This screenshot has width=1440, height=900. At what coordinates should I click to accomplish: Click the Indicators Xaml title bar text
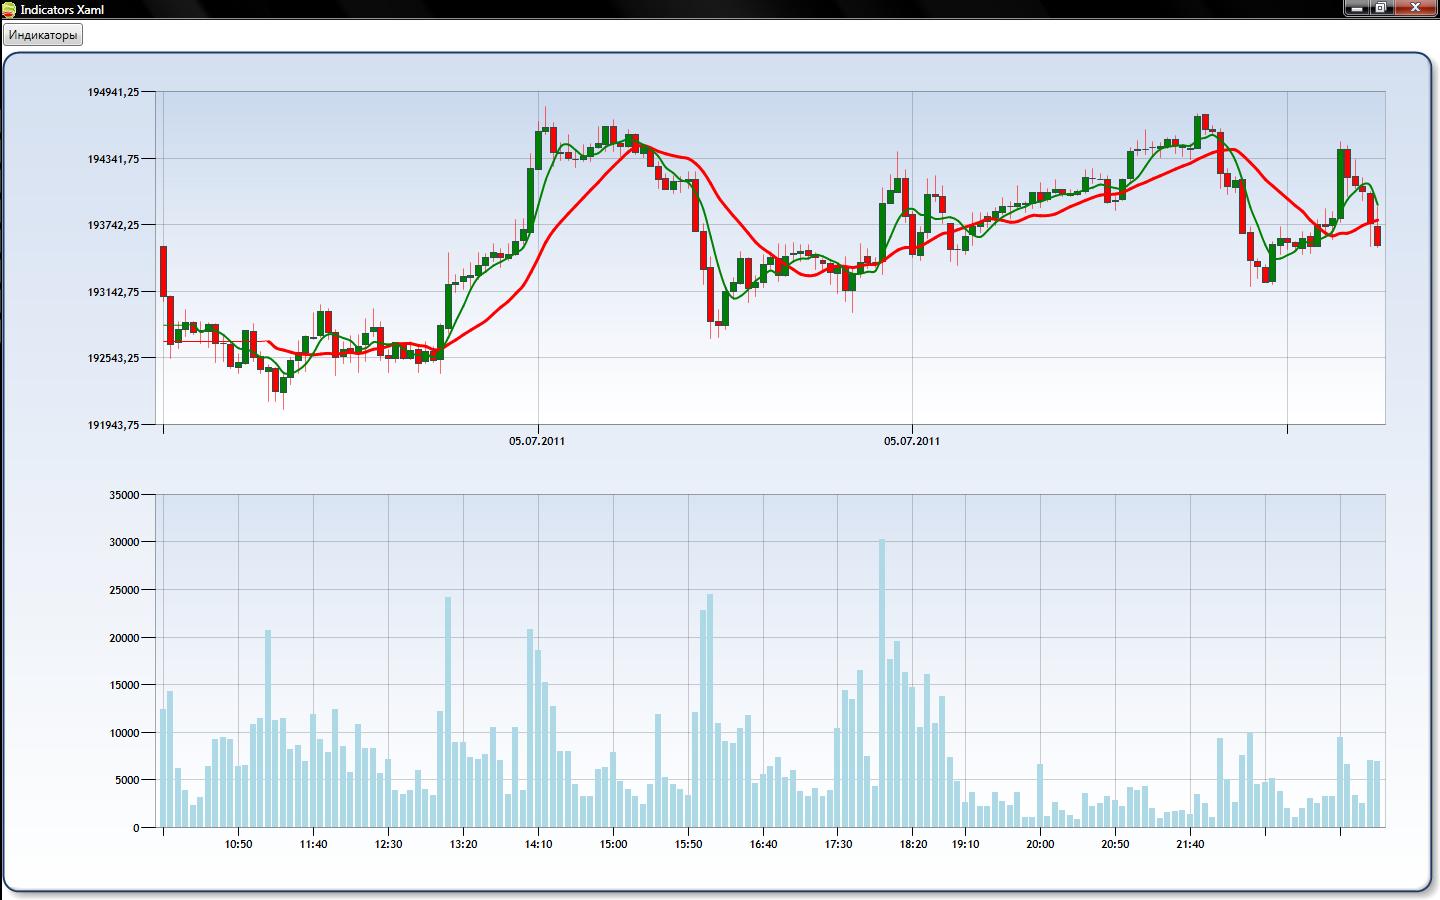pyautogui.click(x=62, y=9)
